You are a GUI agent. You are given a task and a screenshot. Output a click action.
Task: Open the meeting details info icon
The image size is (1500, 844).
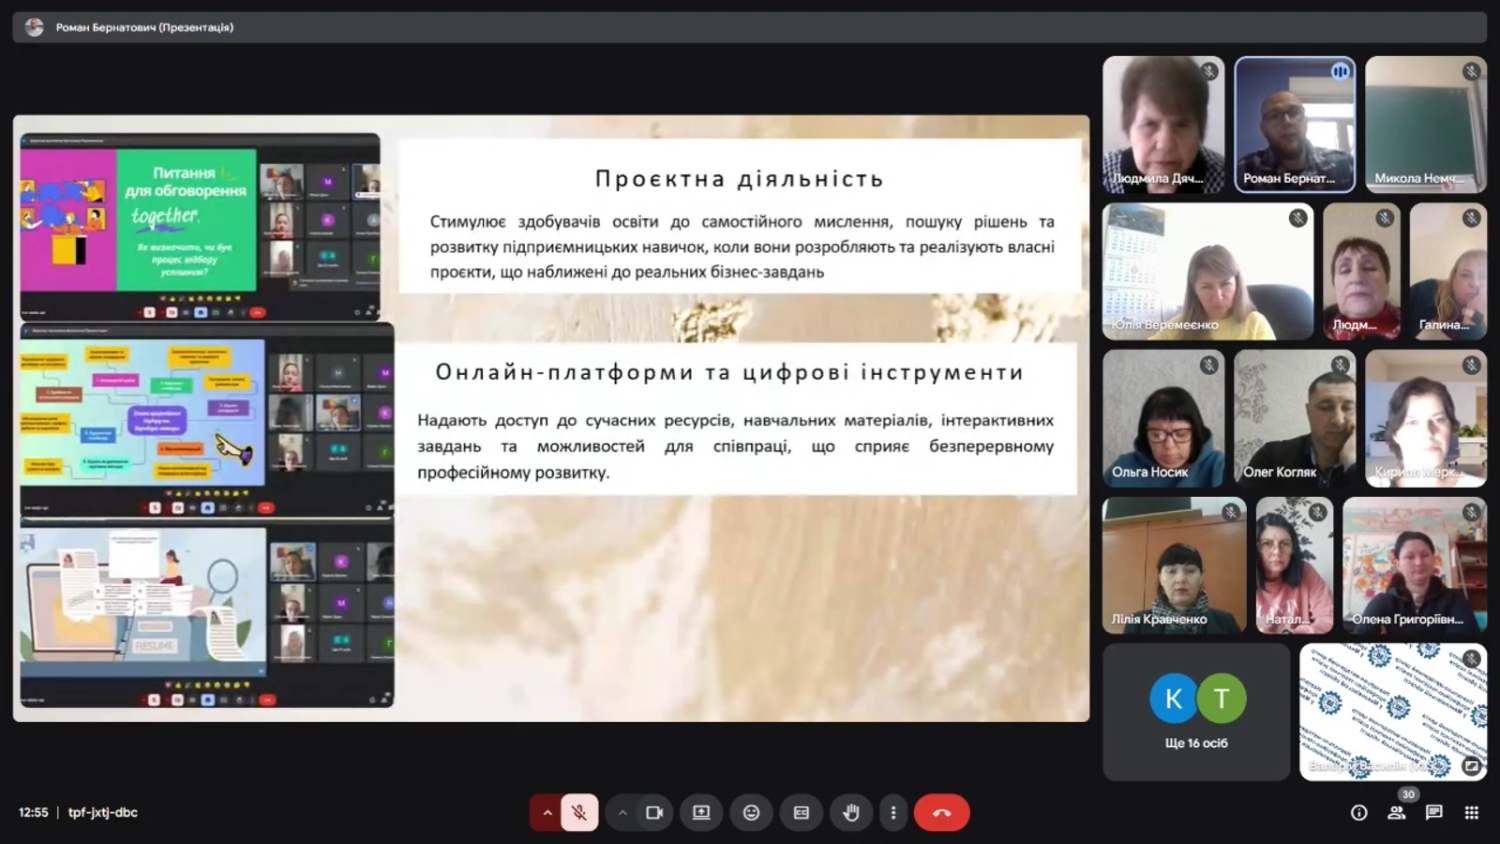[x=1359, y=813]
